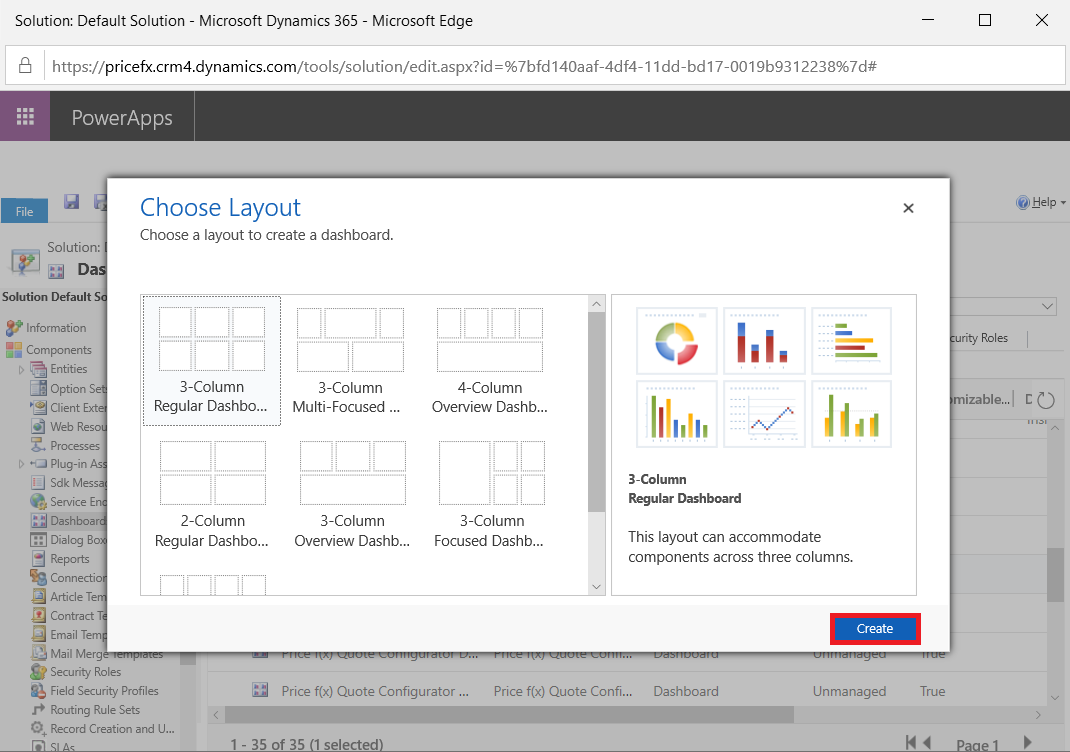Select the 3-Column Multi-Focused layout
Viewport: 1070px width, 752px height.
coord(350,360)
